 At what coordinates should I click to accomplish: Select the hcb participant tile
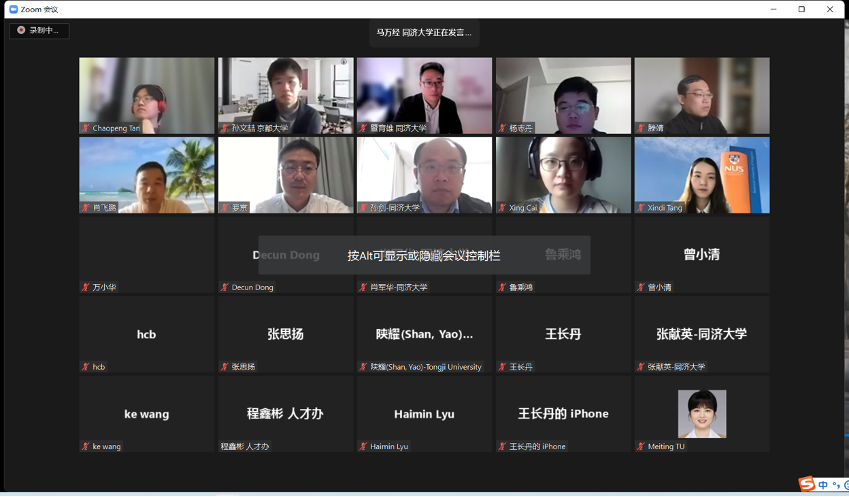147,334
